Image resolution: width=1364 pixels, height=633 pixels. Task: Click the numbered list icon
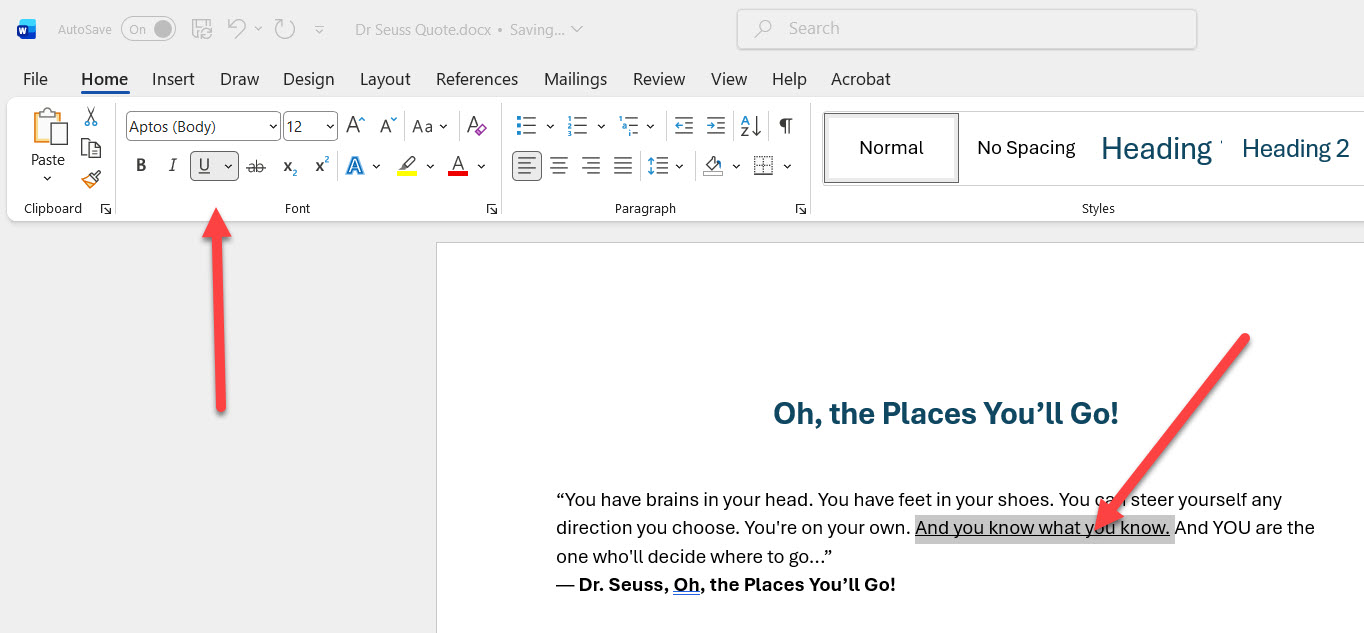point(577,126)
